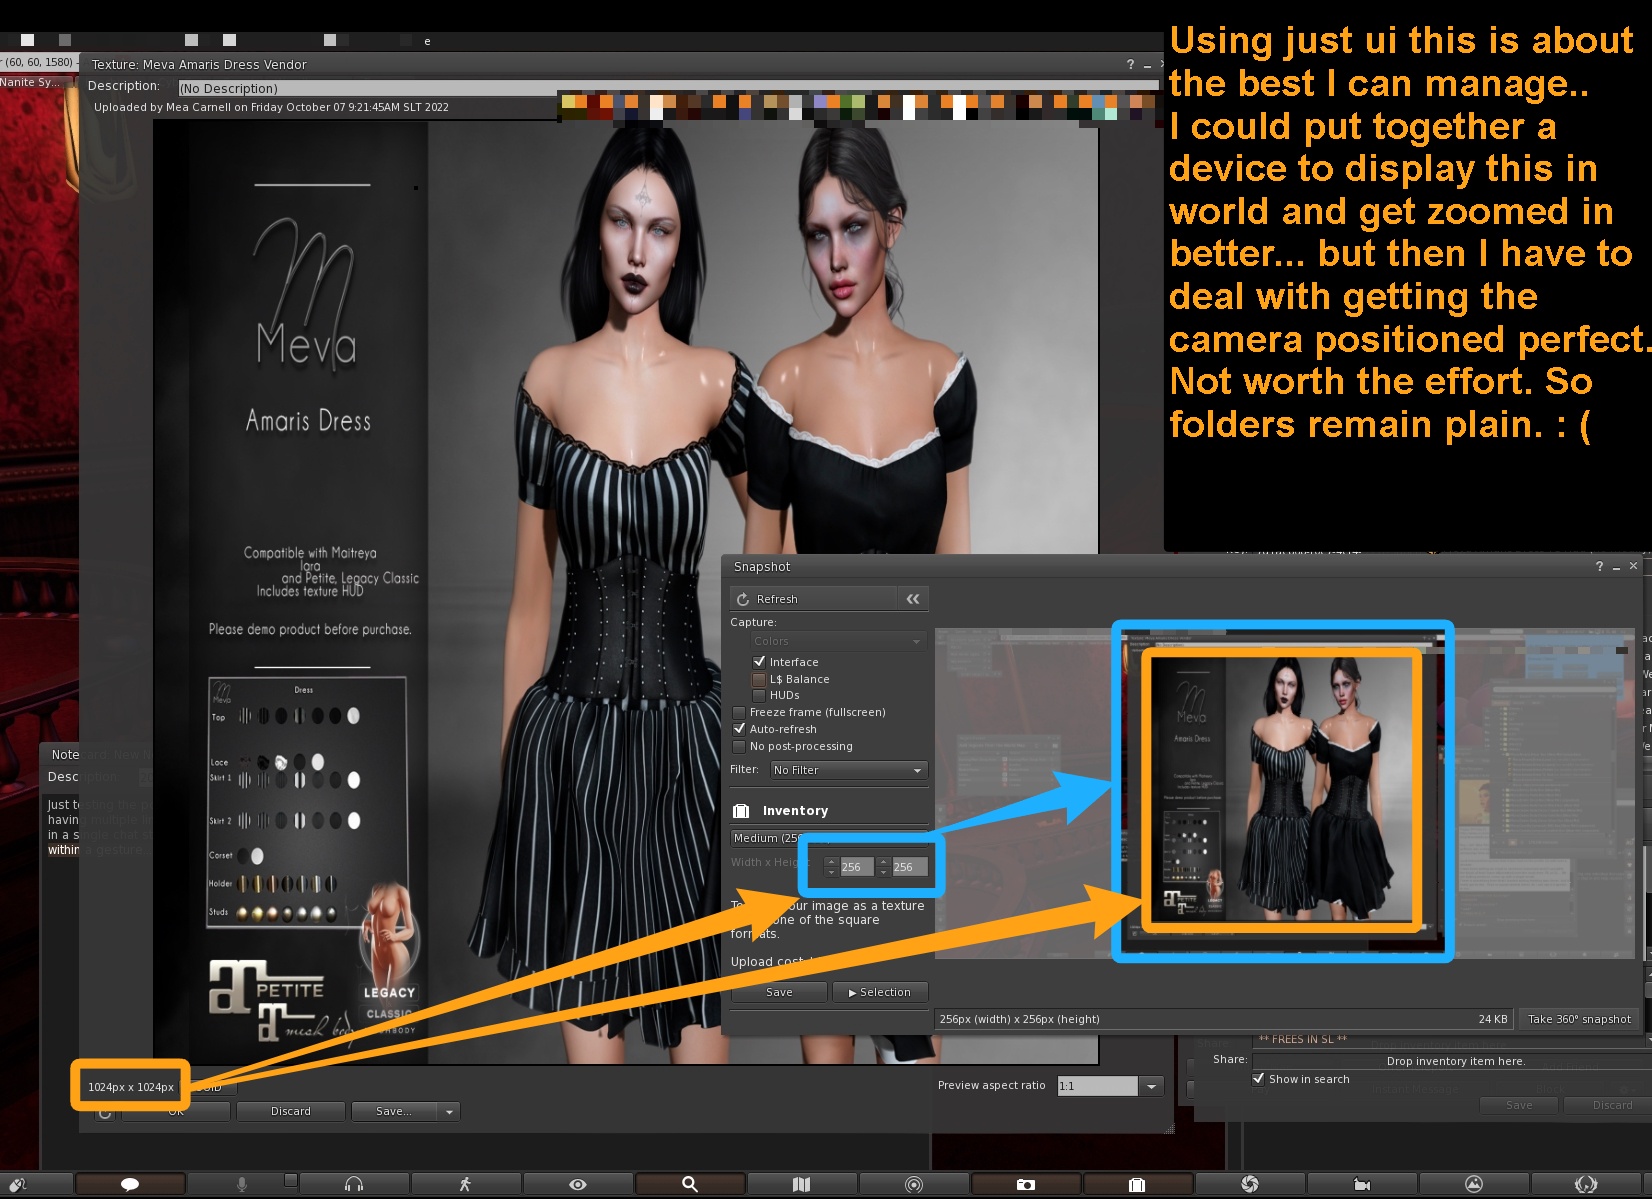The image size is (1652, 1199).
Task: Toggle the HUDs checkbox
Action: tap(759, 695)
